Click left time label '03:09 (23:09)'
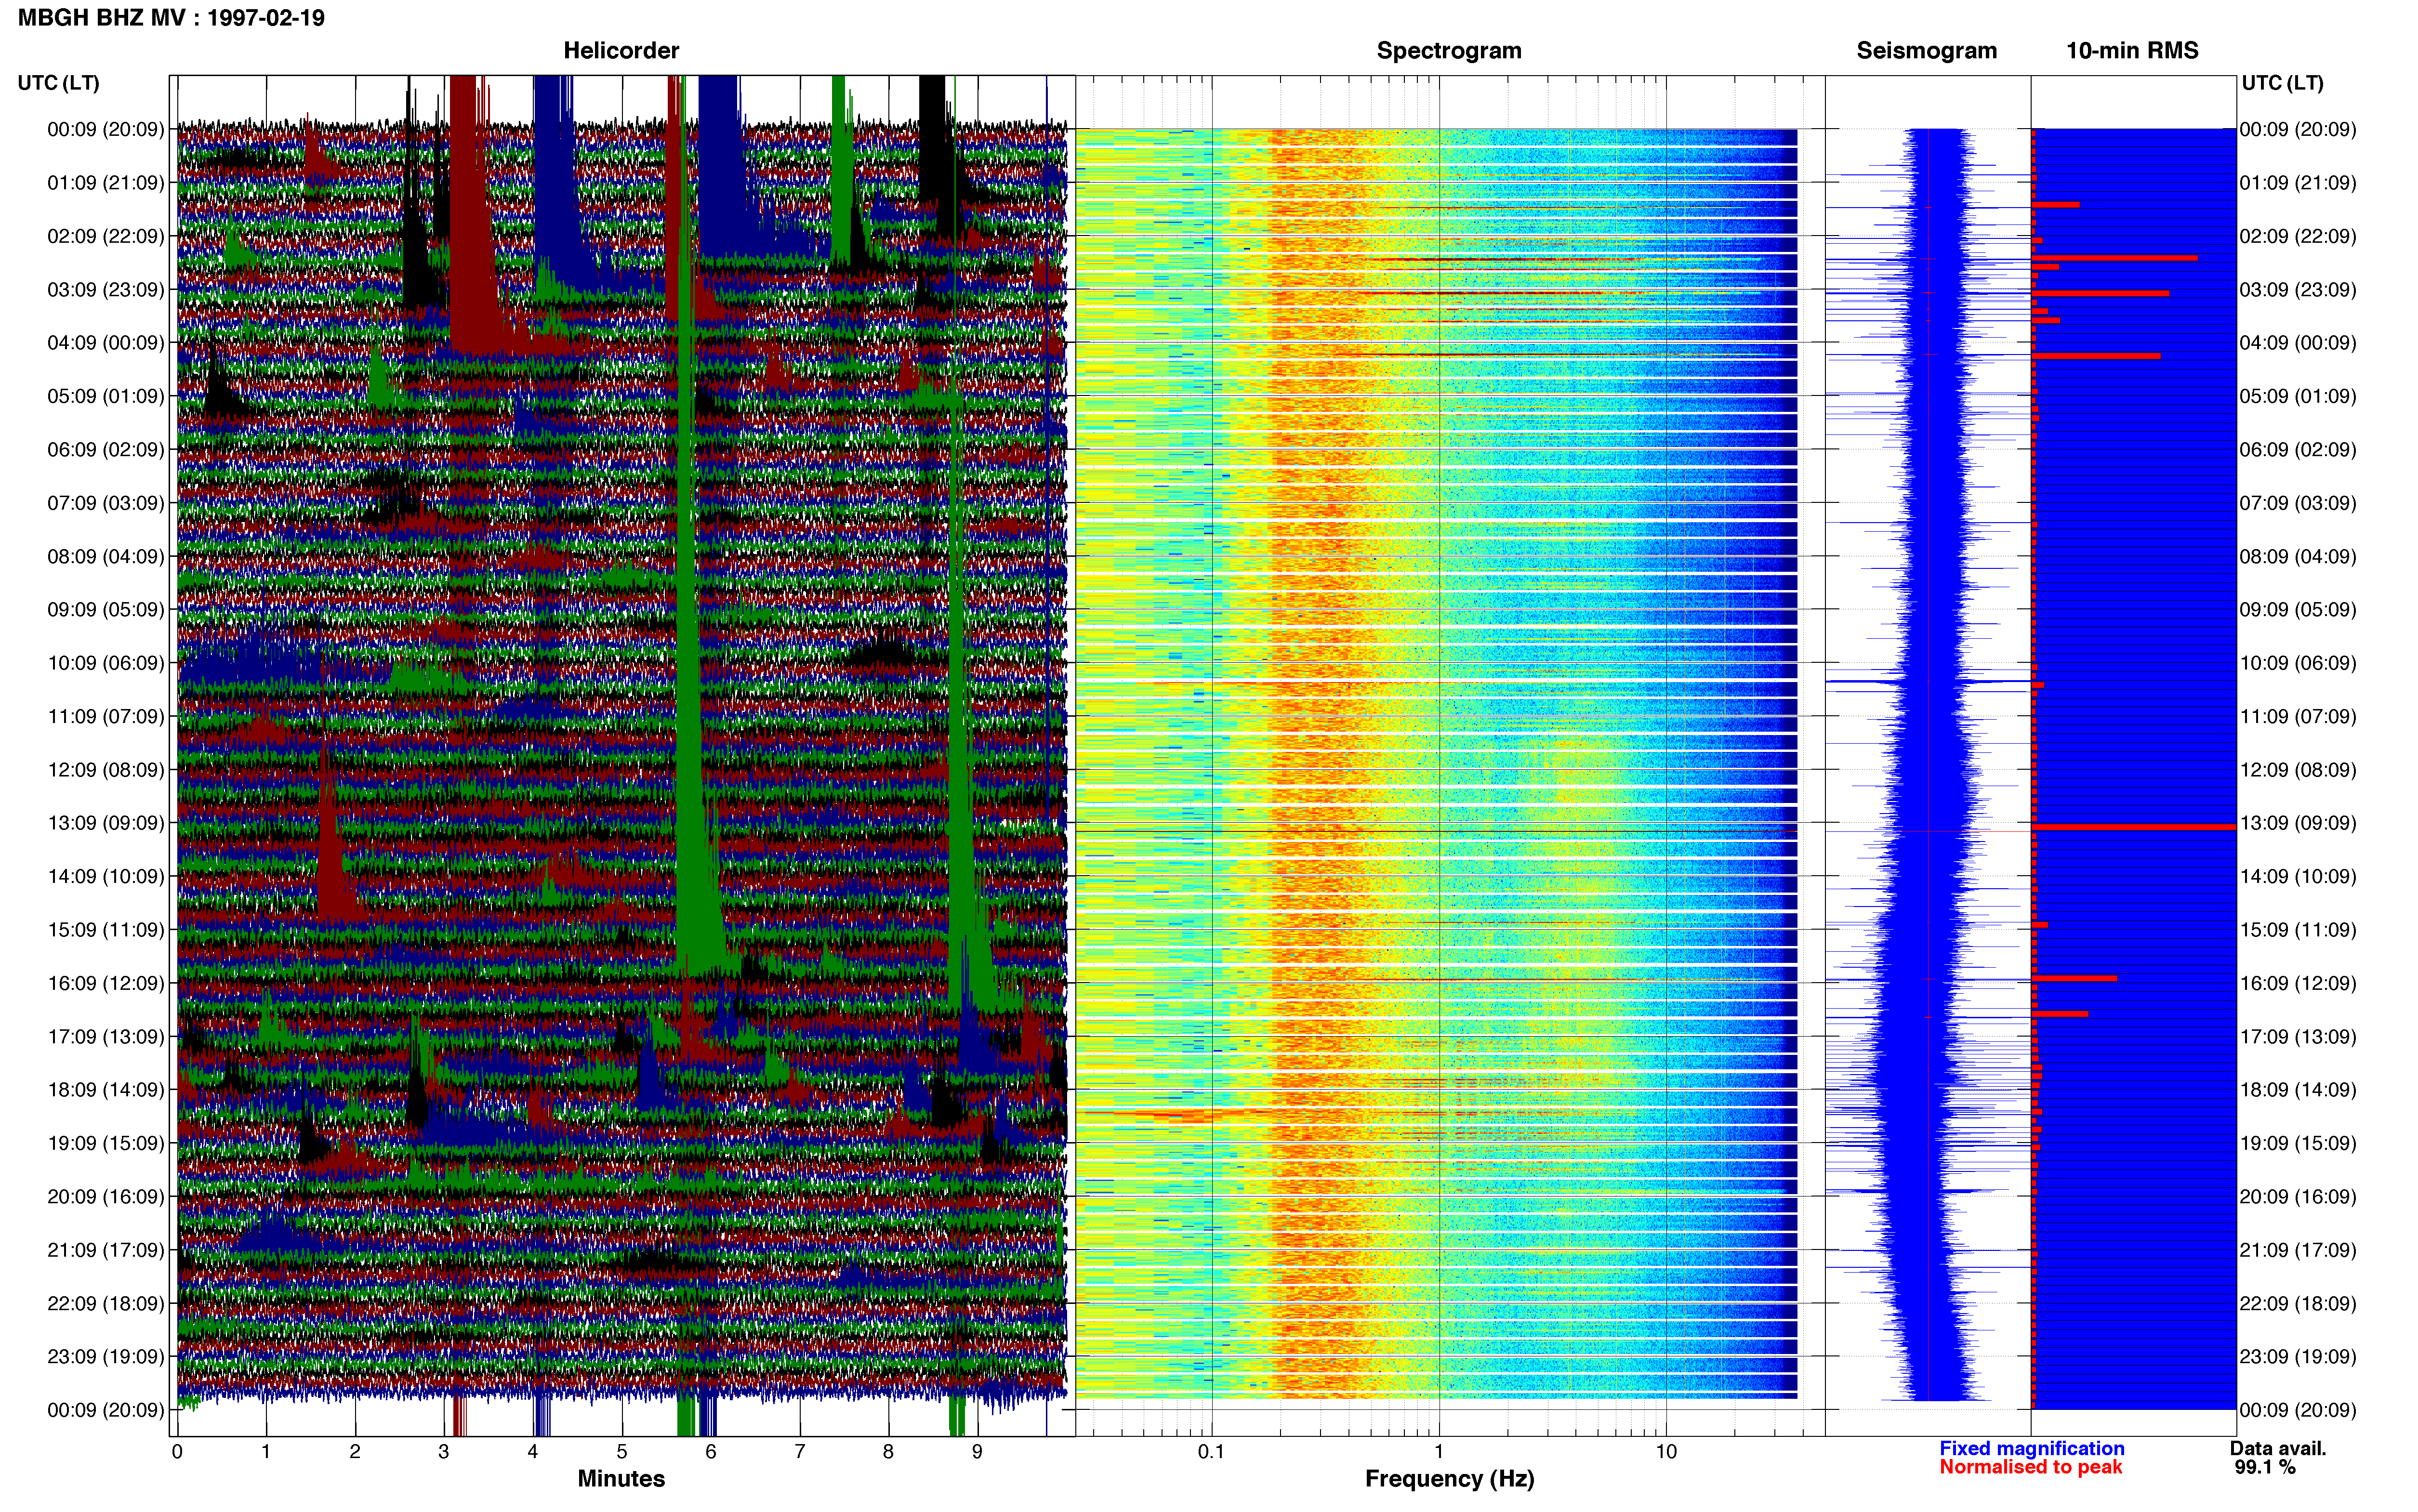 [x=106, y=290]
